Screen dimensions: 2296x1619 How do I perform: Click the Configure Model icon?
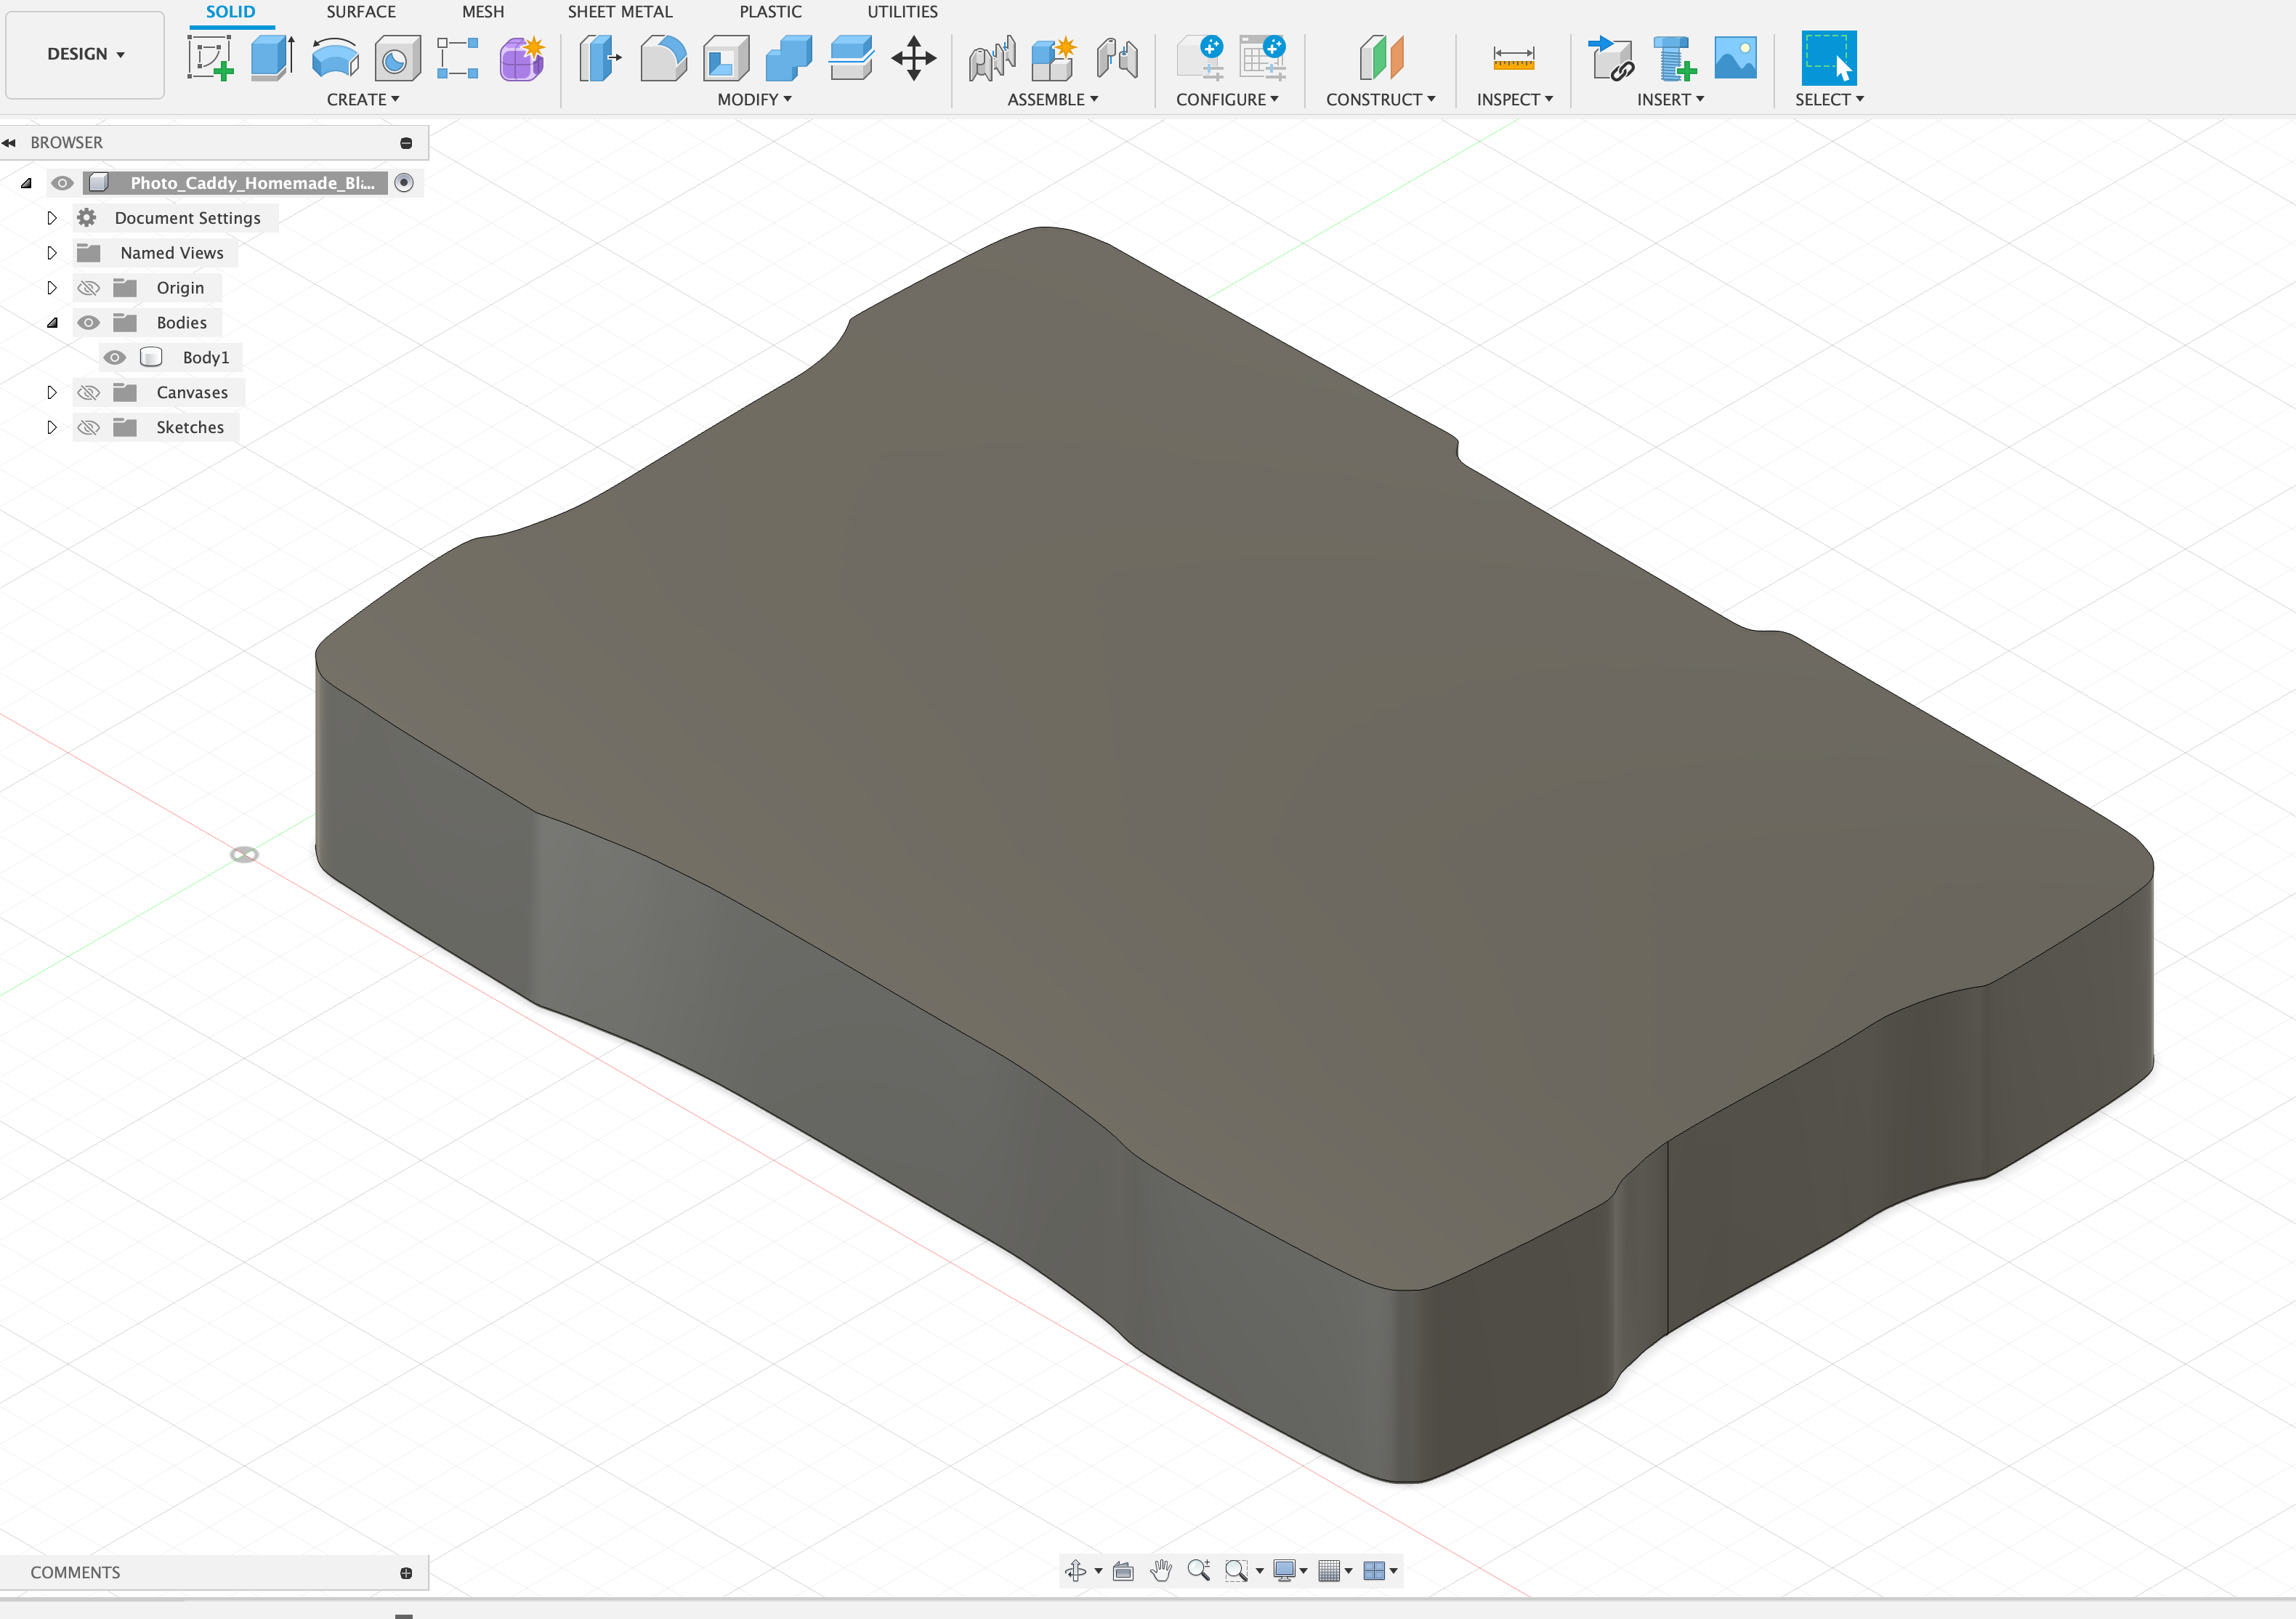point(1200,58)
